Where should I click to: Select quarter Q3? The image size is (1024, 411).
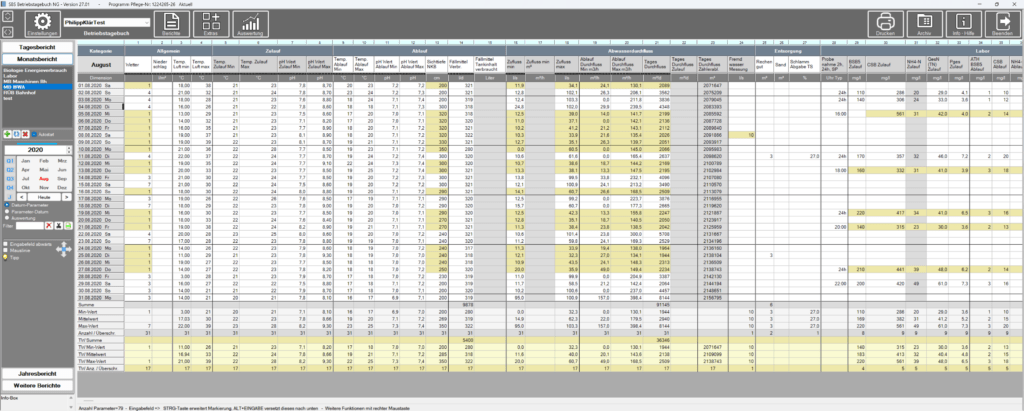(9, 178)
